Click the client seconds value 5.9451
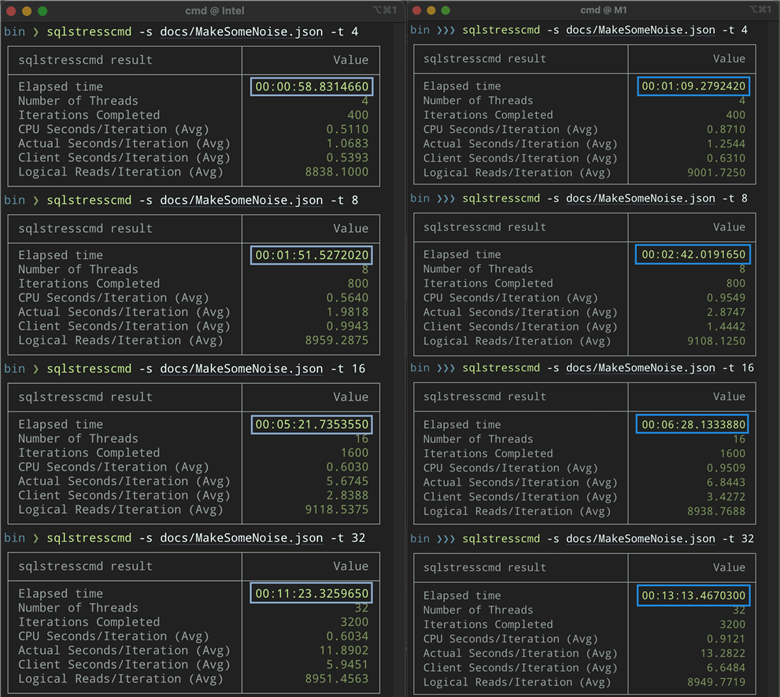780x697 pixels. 347,664
